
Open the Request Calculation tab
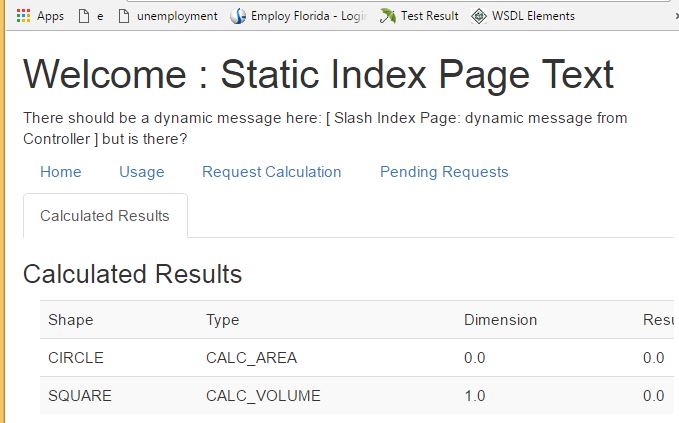click(271, 172)
